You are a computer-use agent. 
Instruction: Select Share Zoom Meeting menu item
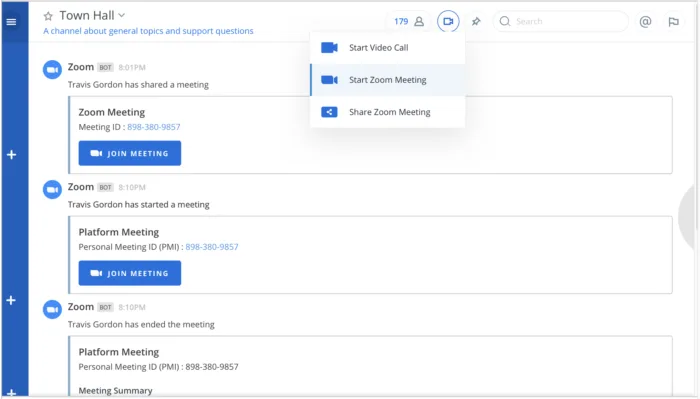point(388,112)
